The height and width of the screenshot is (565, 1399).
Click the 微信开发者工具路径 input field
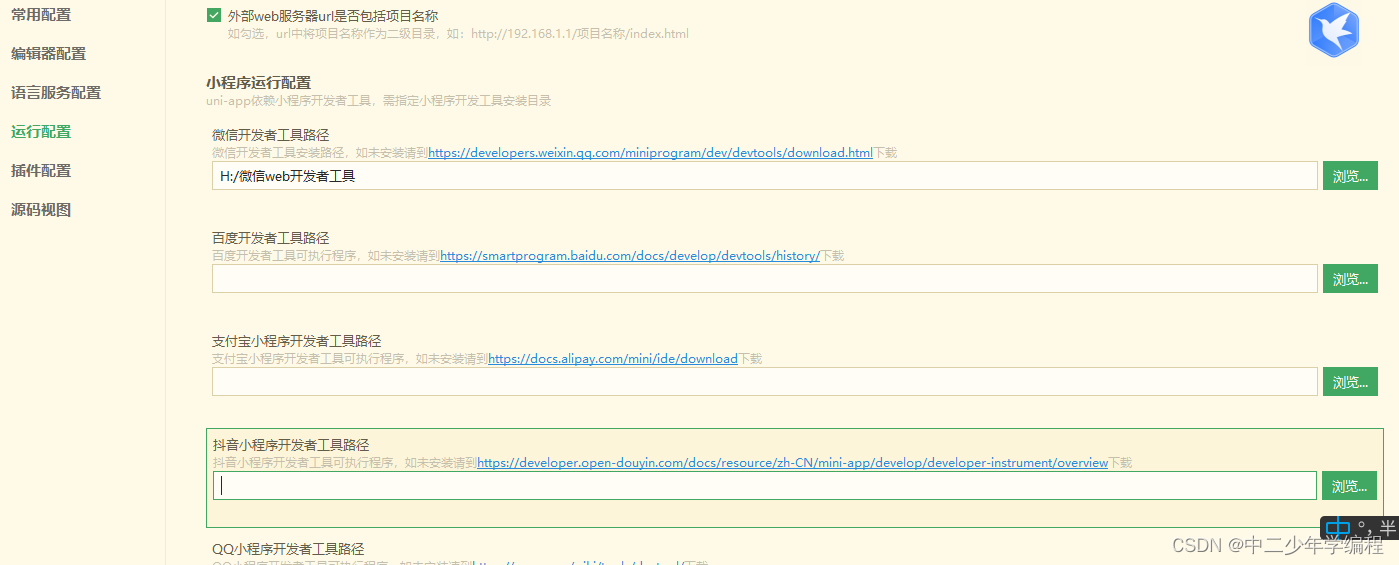click(764, 176)
